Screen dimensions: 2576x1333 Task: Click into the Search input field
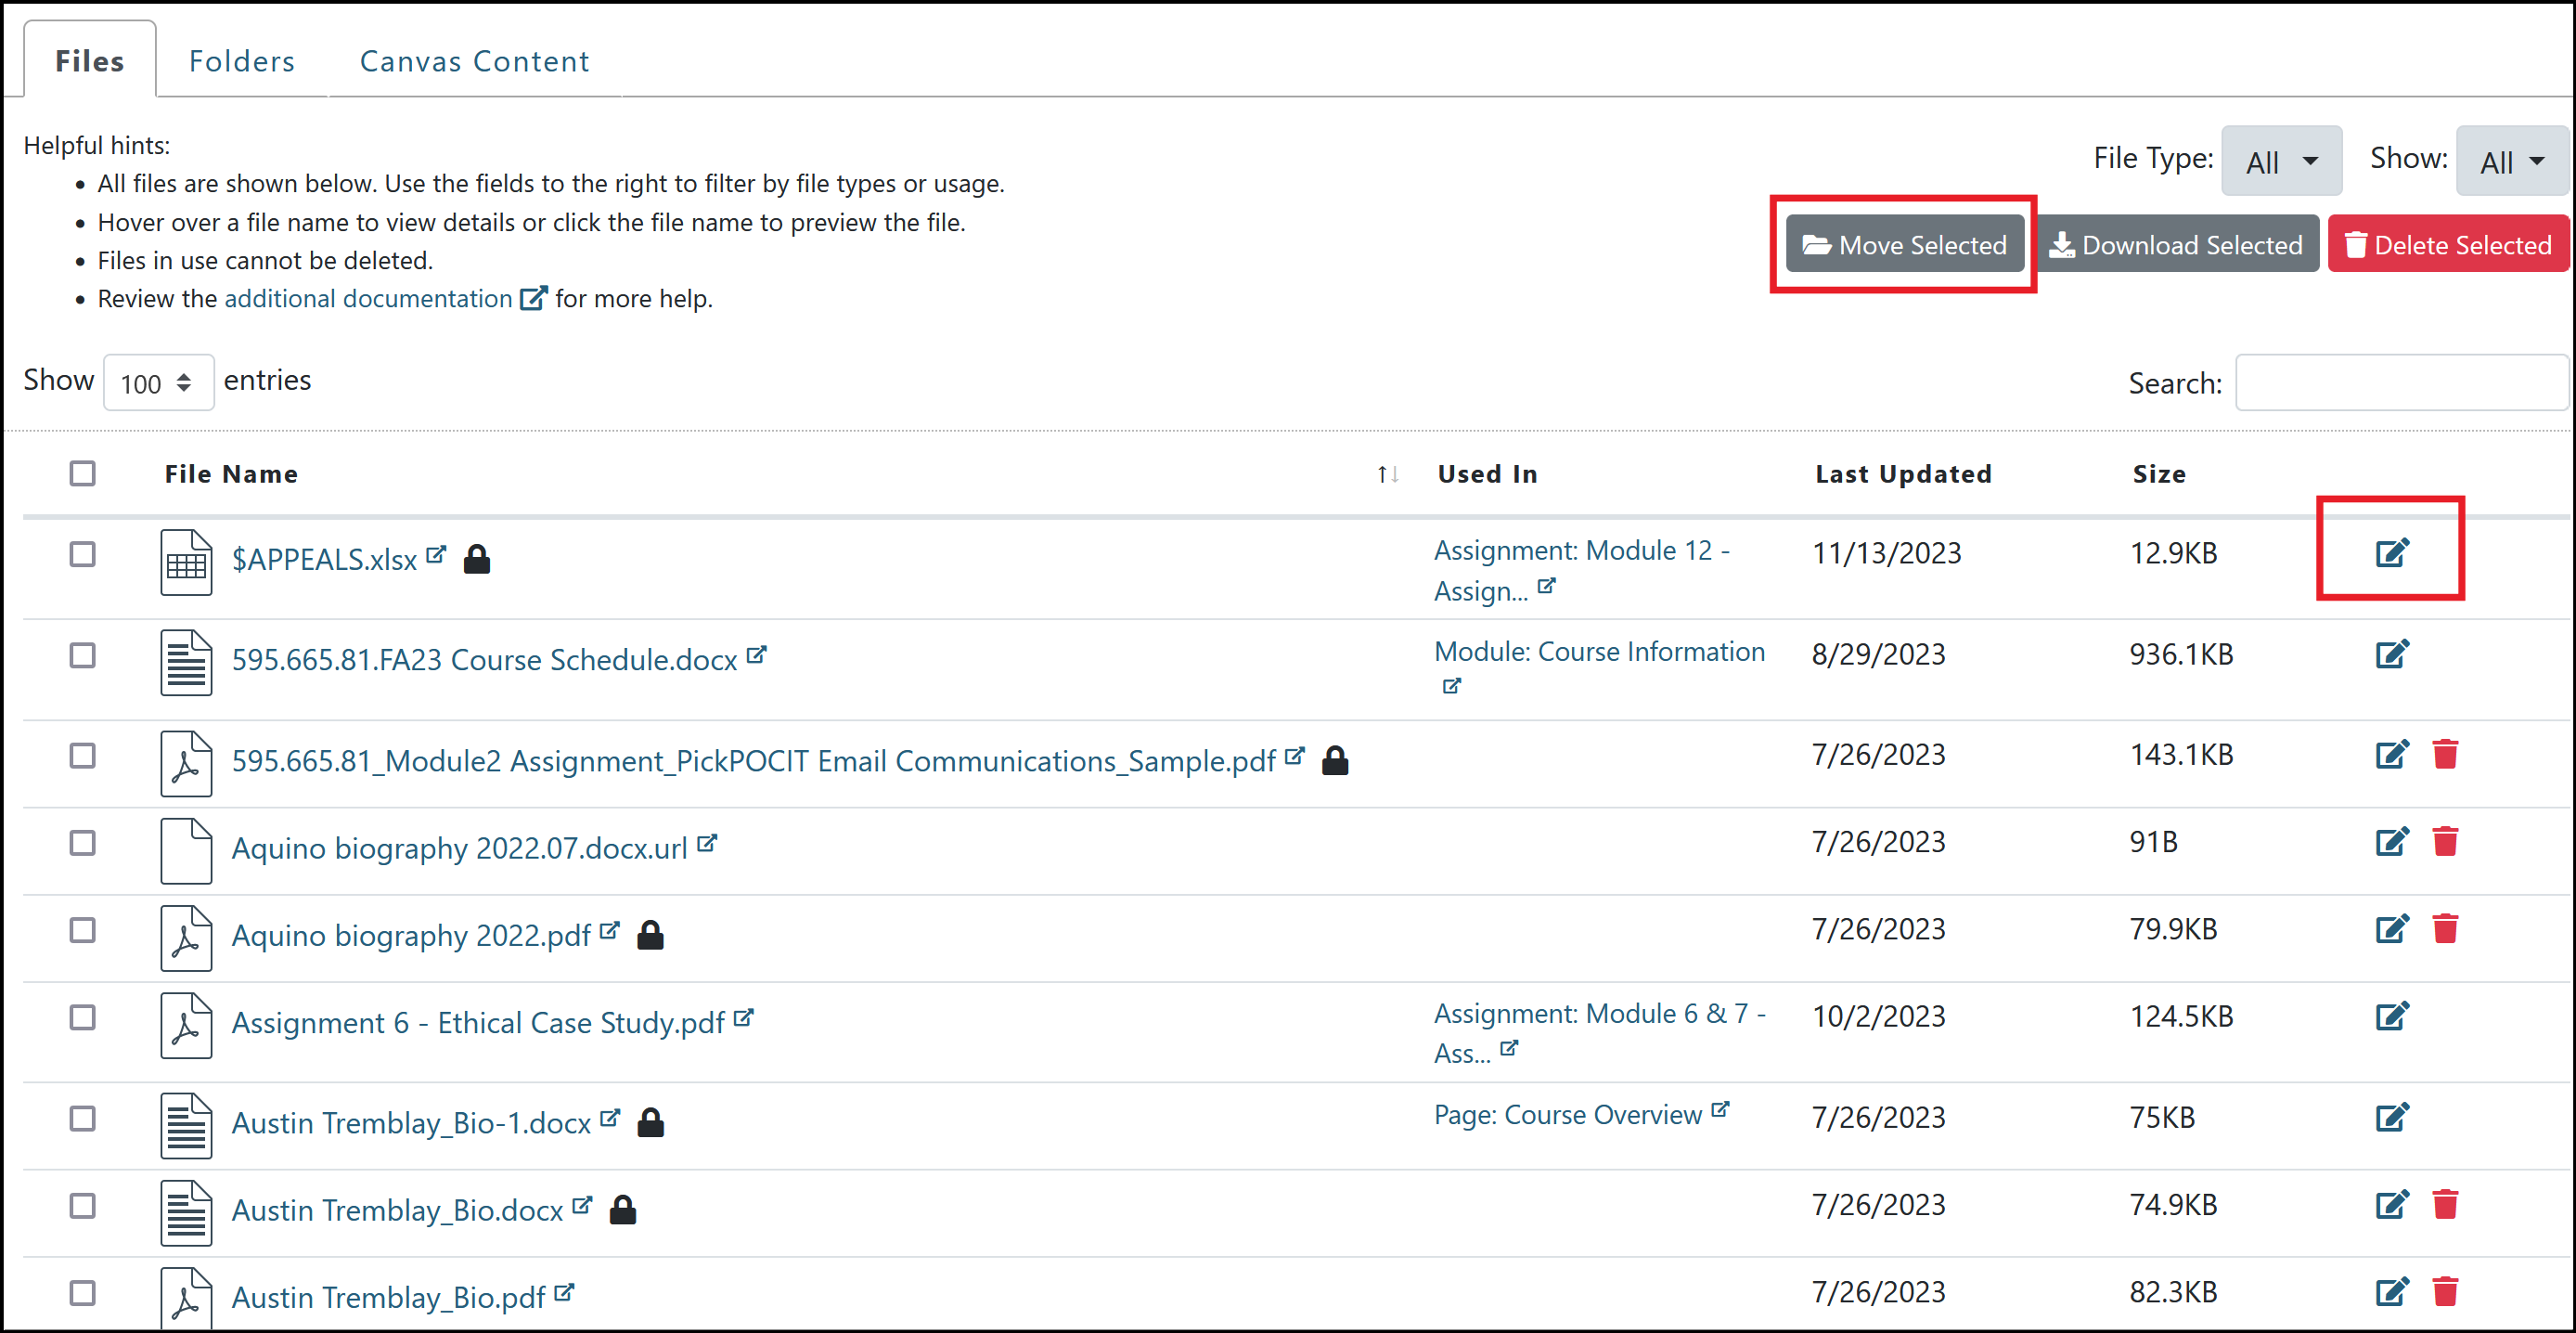coord(2401,383)
